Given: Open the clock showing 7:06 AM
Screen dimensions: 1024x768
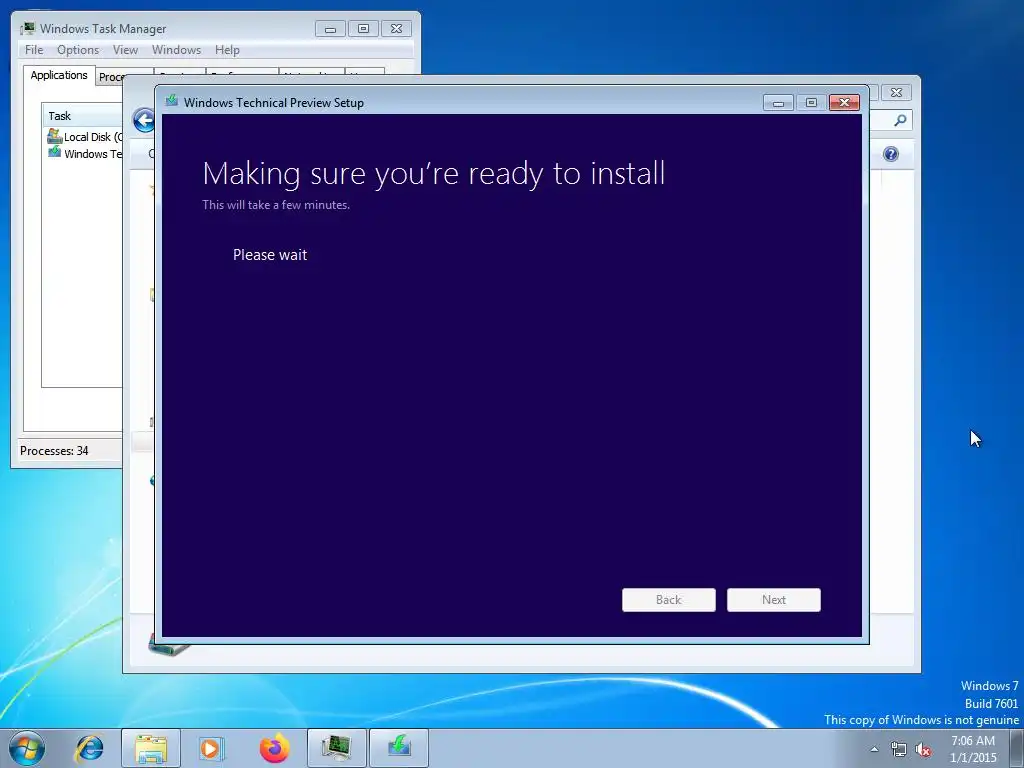Looking at the screenshot, I should [973, 749].
